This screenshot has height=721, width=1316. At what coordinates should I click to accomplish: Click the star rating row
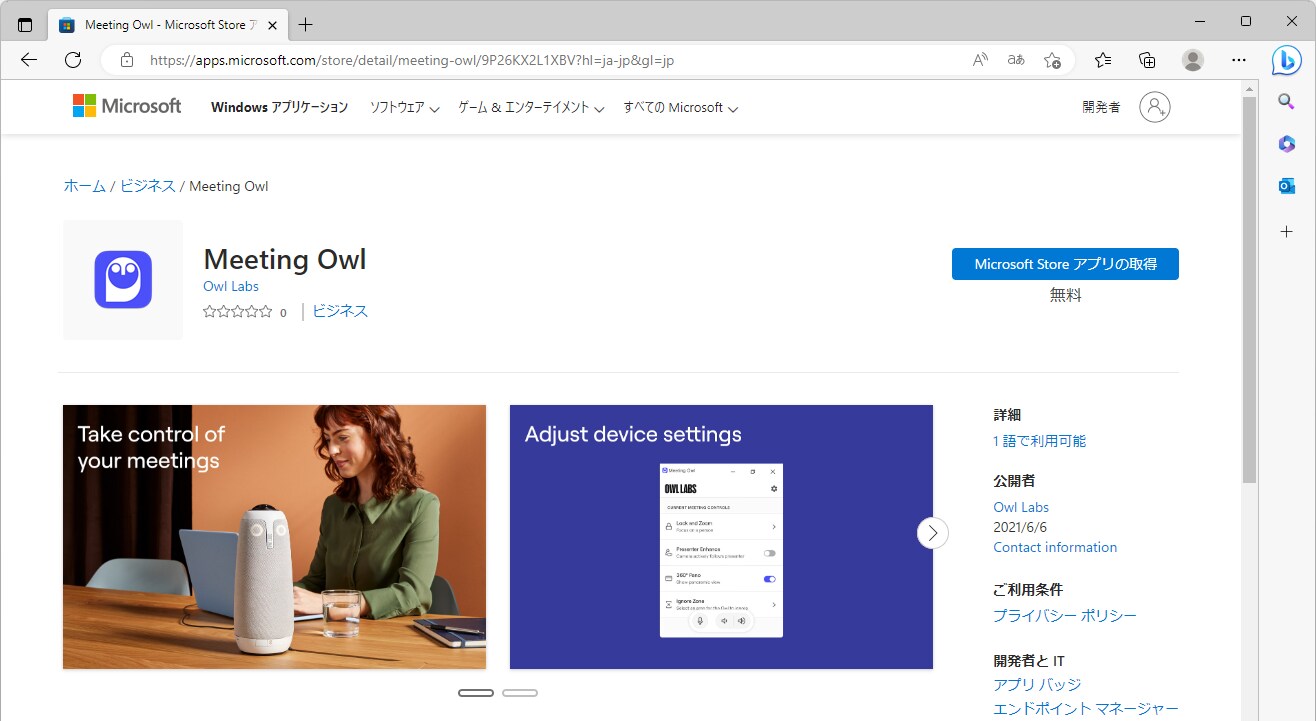[238, 312]
